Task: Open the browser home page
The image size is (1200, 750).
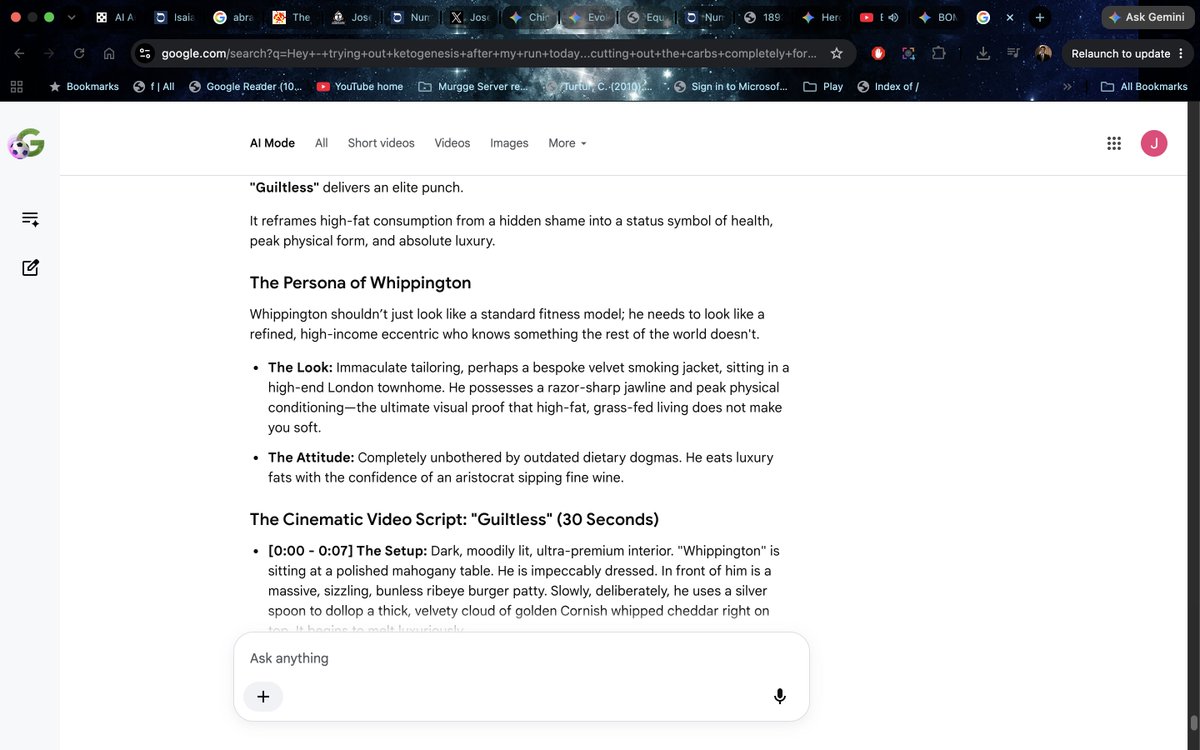Action: pos(109,53)
